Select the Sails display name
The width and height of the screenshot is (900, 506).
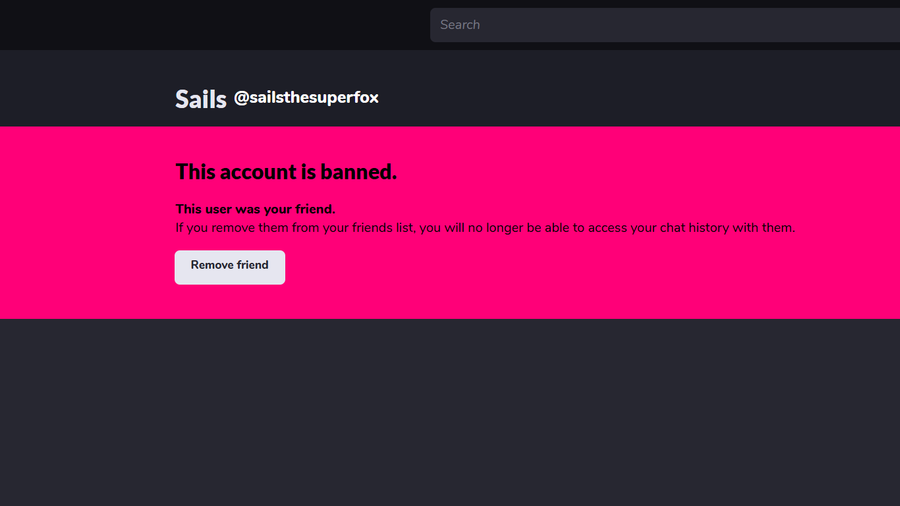pos(201,99)
